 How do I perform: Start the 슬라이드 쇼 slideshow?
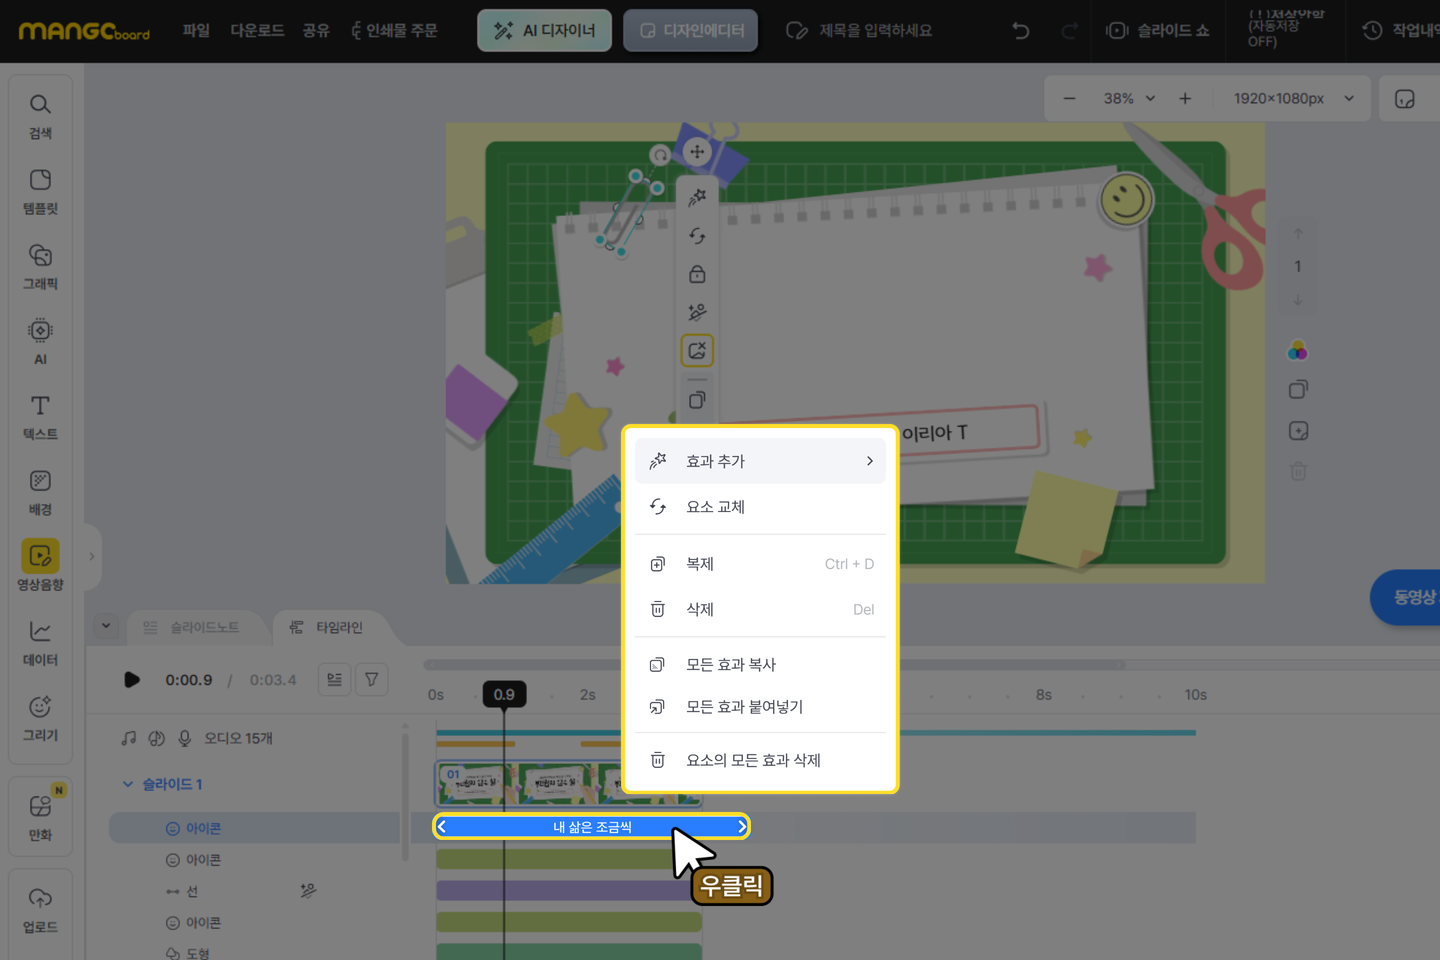(1157, 31)
